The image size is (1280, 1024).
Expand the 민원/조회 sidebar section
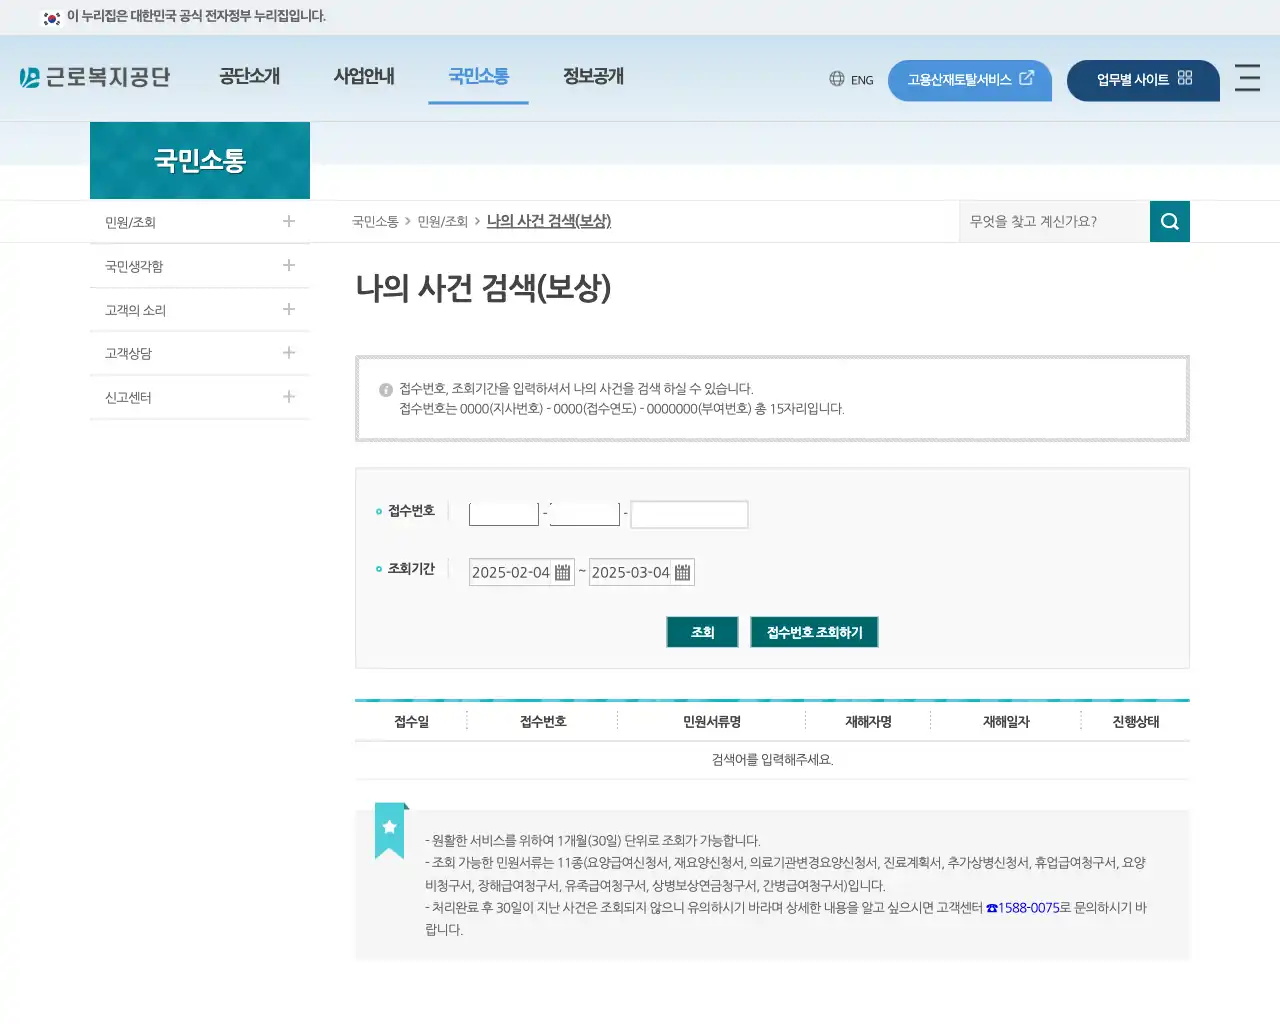[288, 221]
